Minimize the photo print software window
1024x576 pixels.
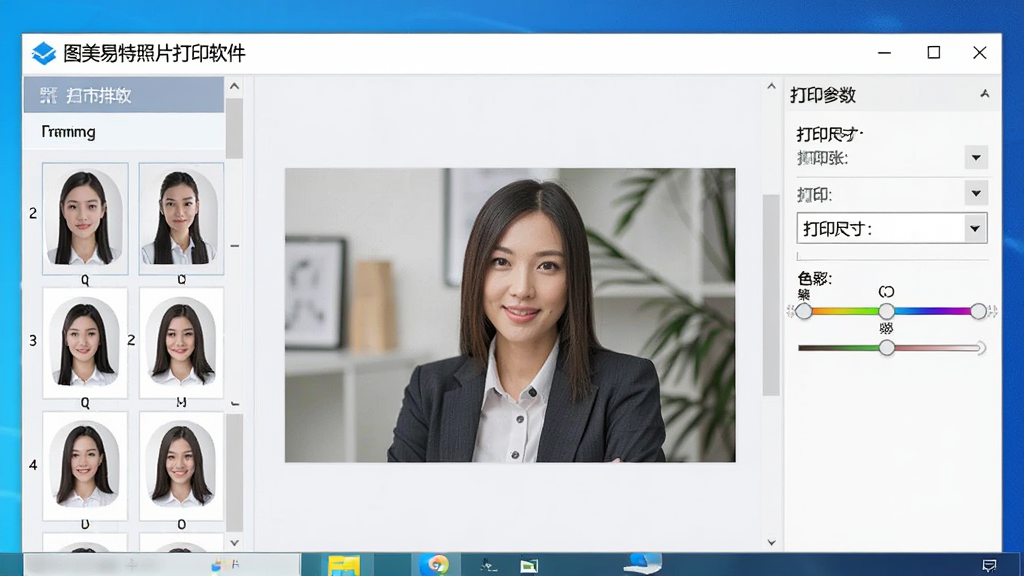coord(884,52)
